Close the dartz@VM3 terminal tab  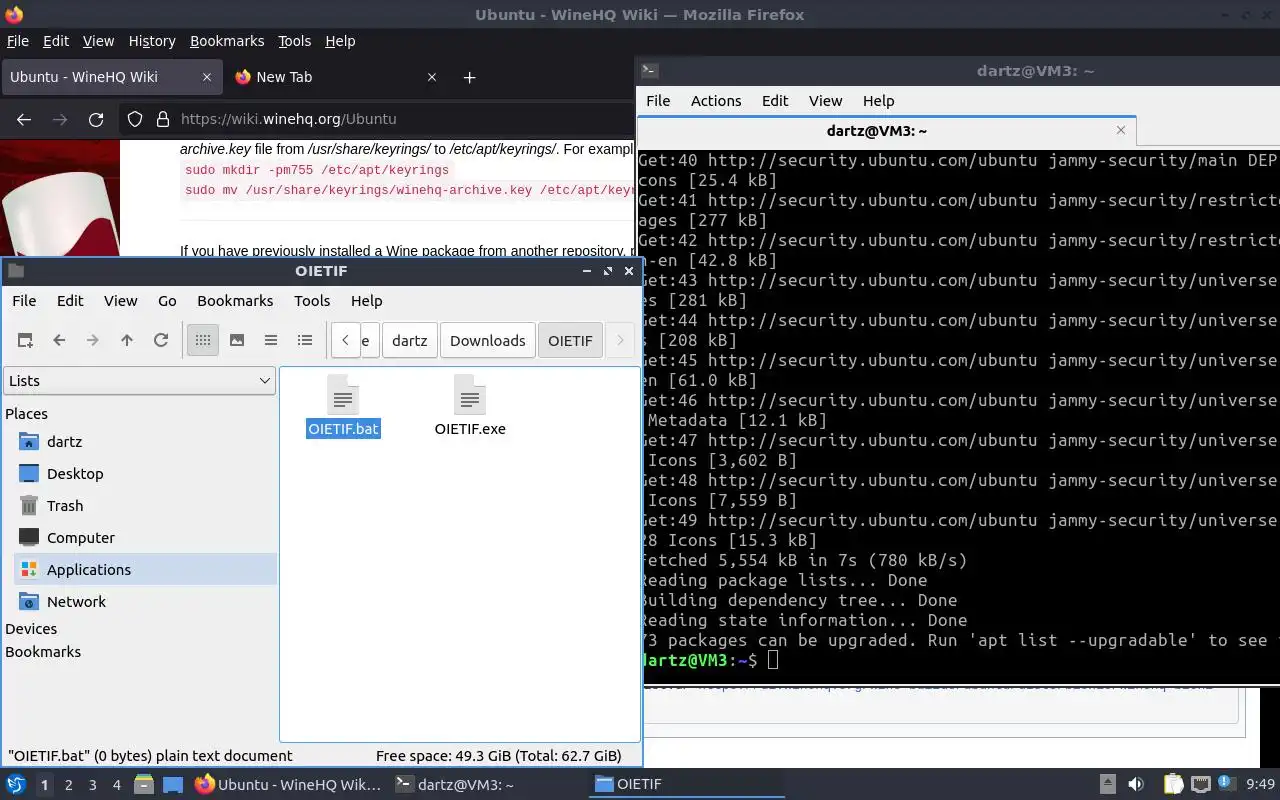pos(1120,130)
